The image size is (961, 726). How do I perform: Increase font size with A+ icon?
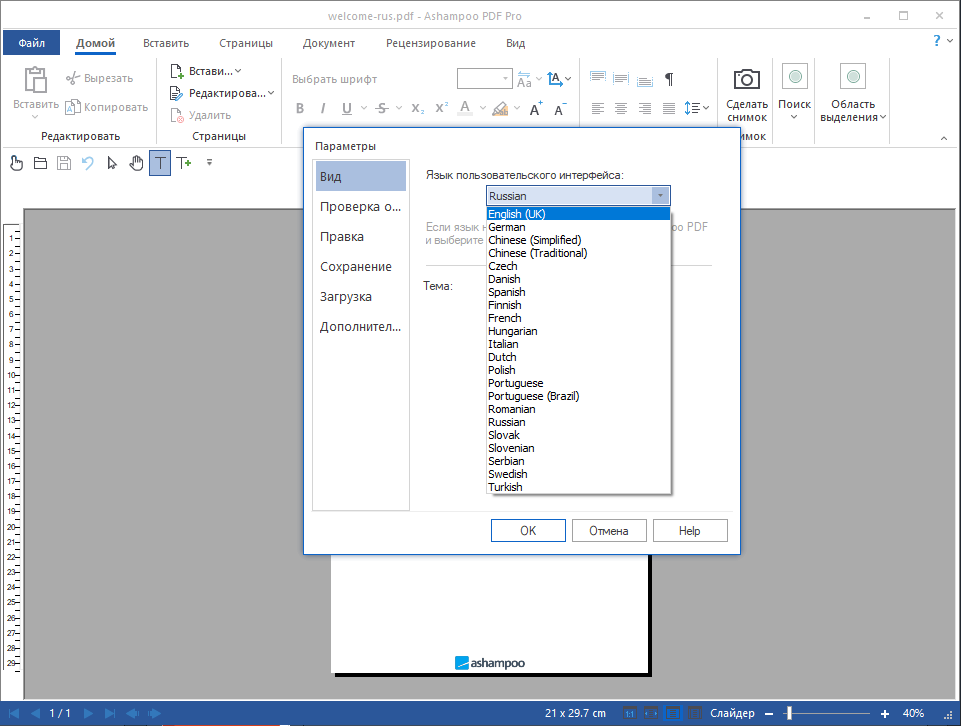click(536, 108)
